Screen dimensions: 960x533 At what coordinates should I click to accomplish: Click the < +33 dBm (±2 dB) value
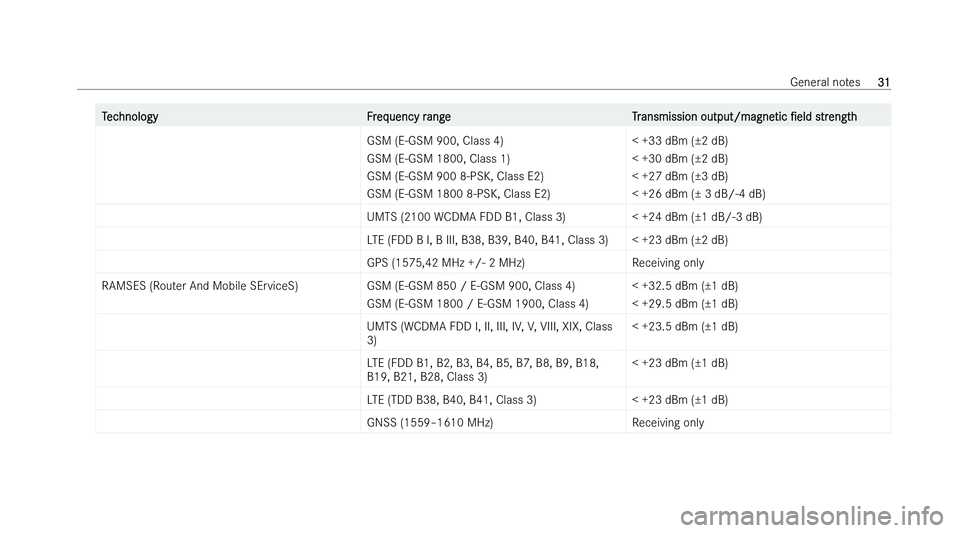point(680,141)
